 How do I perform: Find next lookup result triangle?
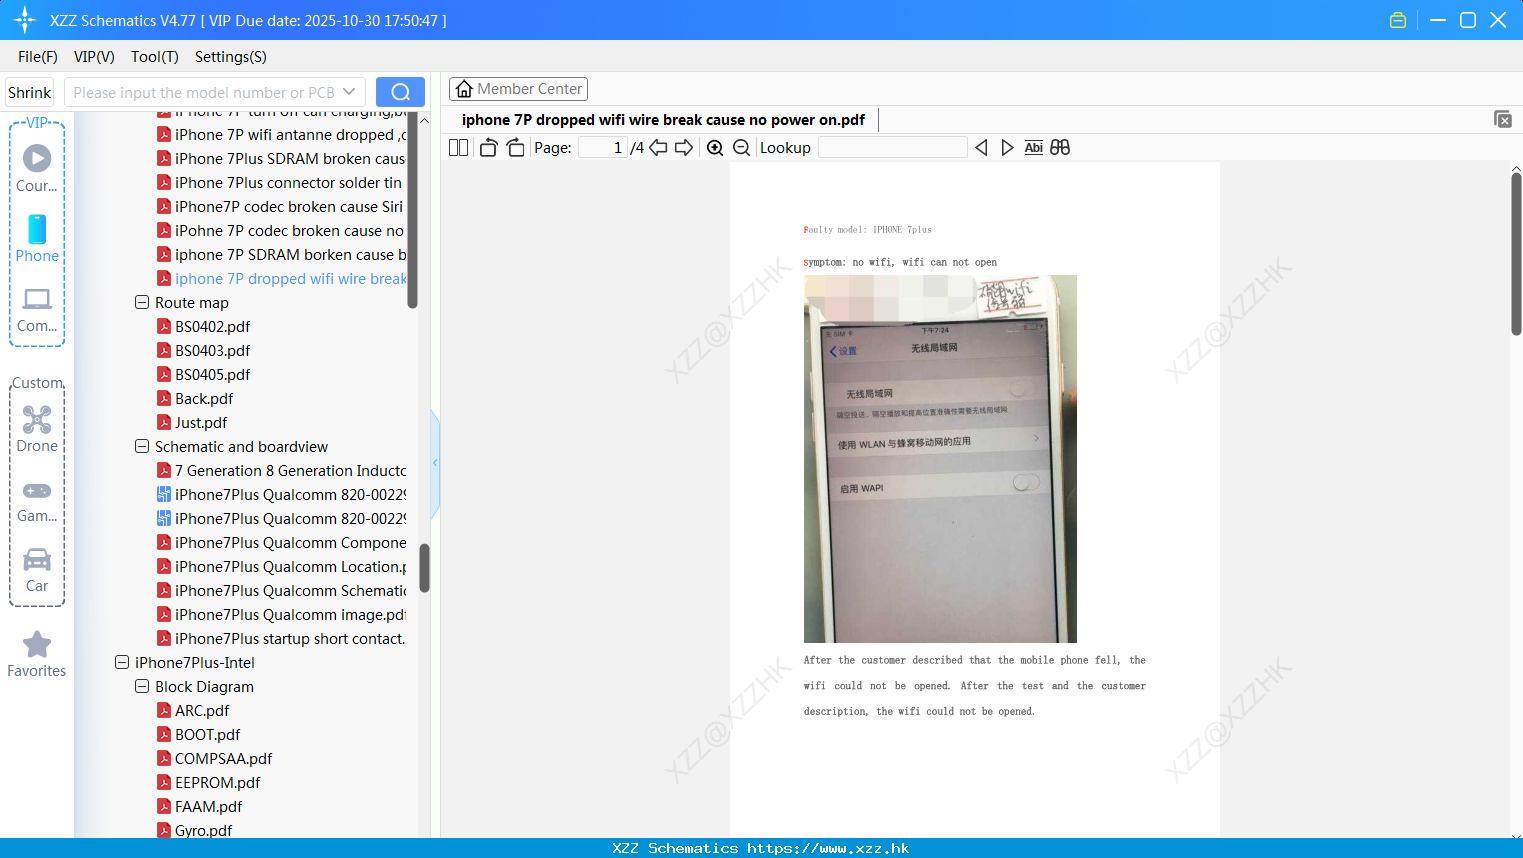[1007, 147]
